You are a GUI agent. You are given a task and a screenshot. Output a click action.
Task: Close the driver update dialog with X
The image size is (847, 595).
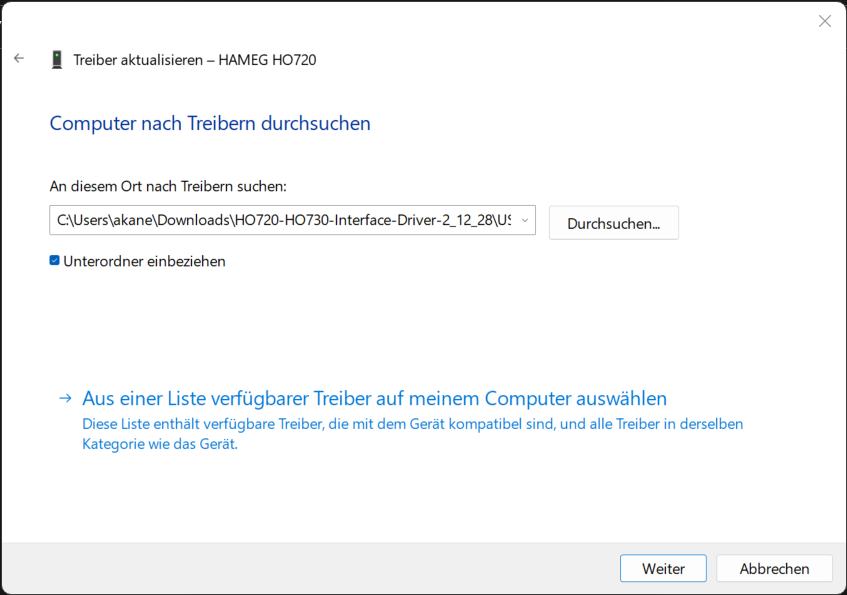point(824,21)
